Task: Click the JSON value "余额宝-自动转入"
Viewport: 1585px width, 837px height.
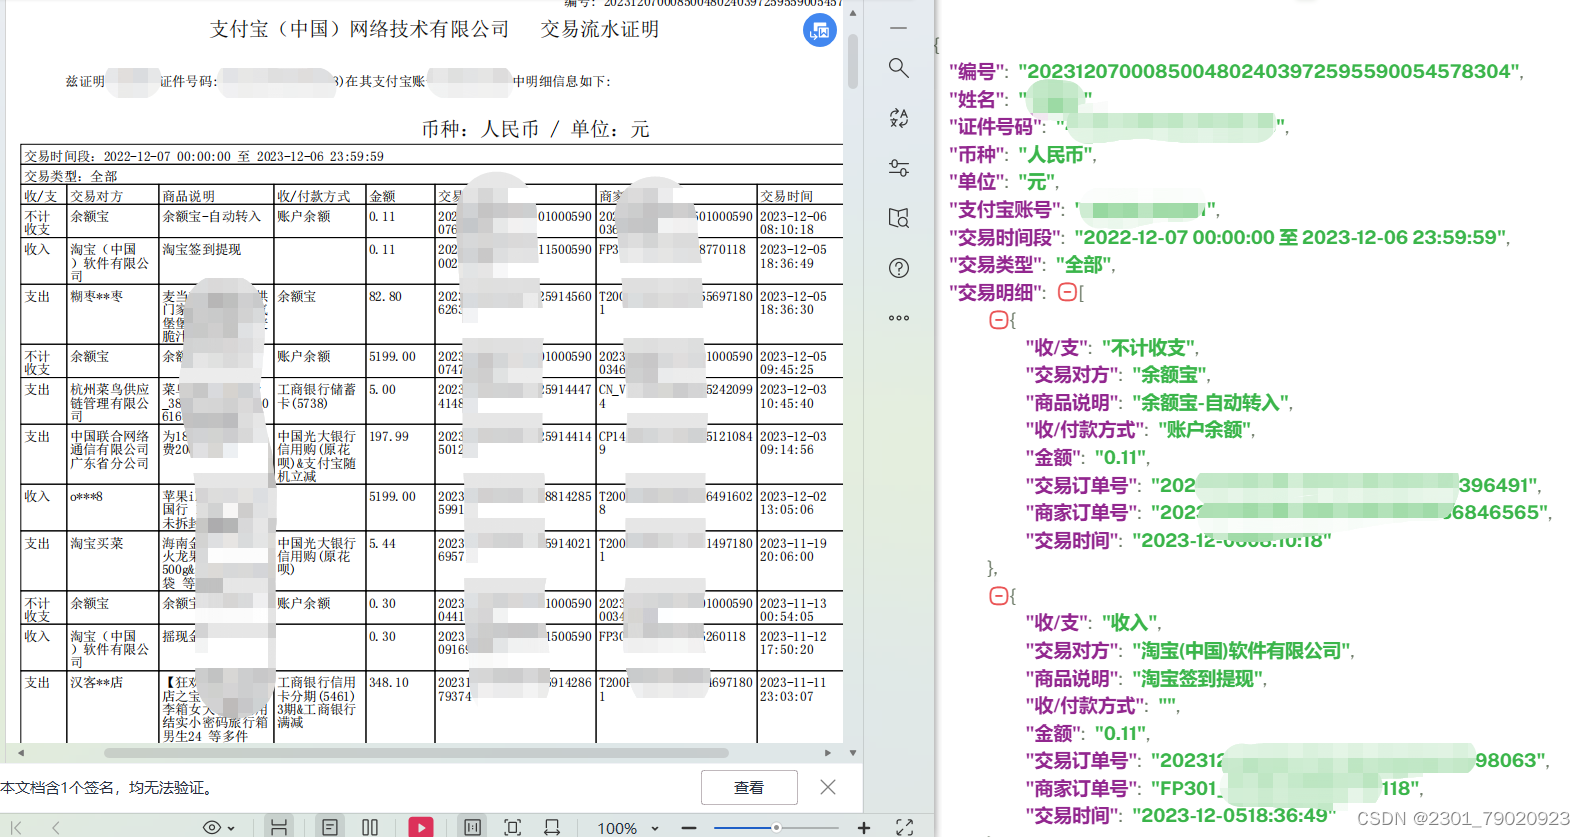Action: 1212,402
